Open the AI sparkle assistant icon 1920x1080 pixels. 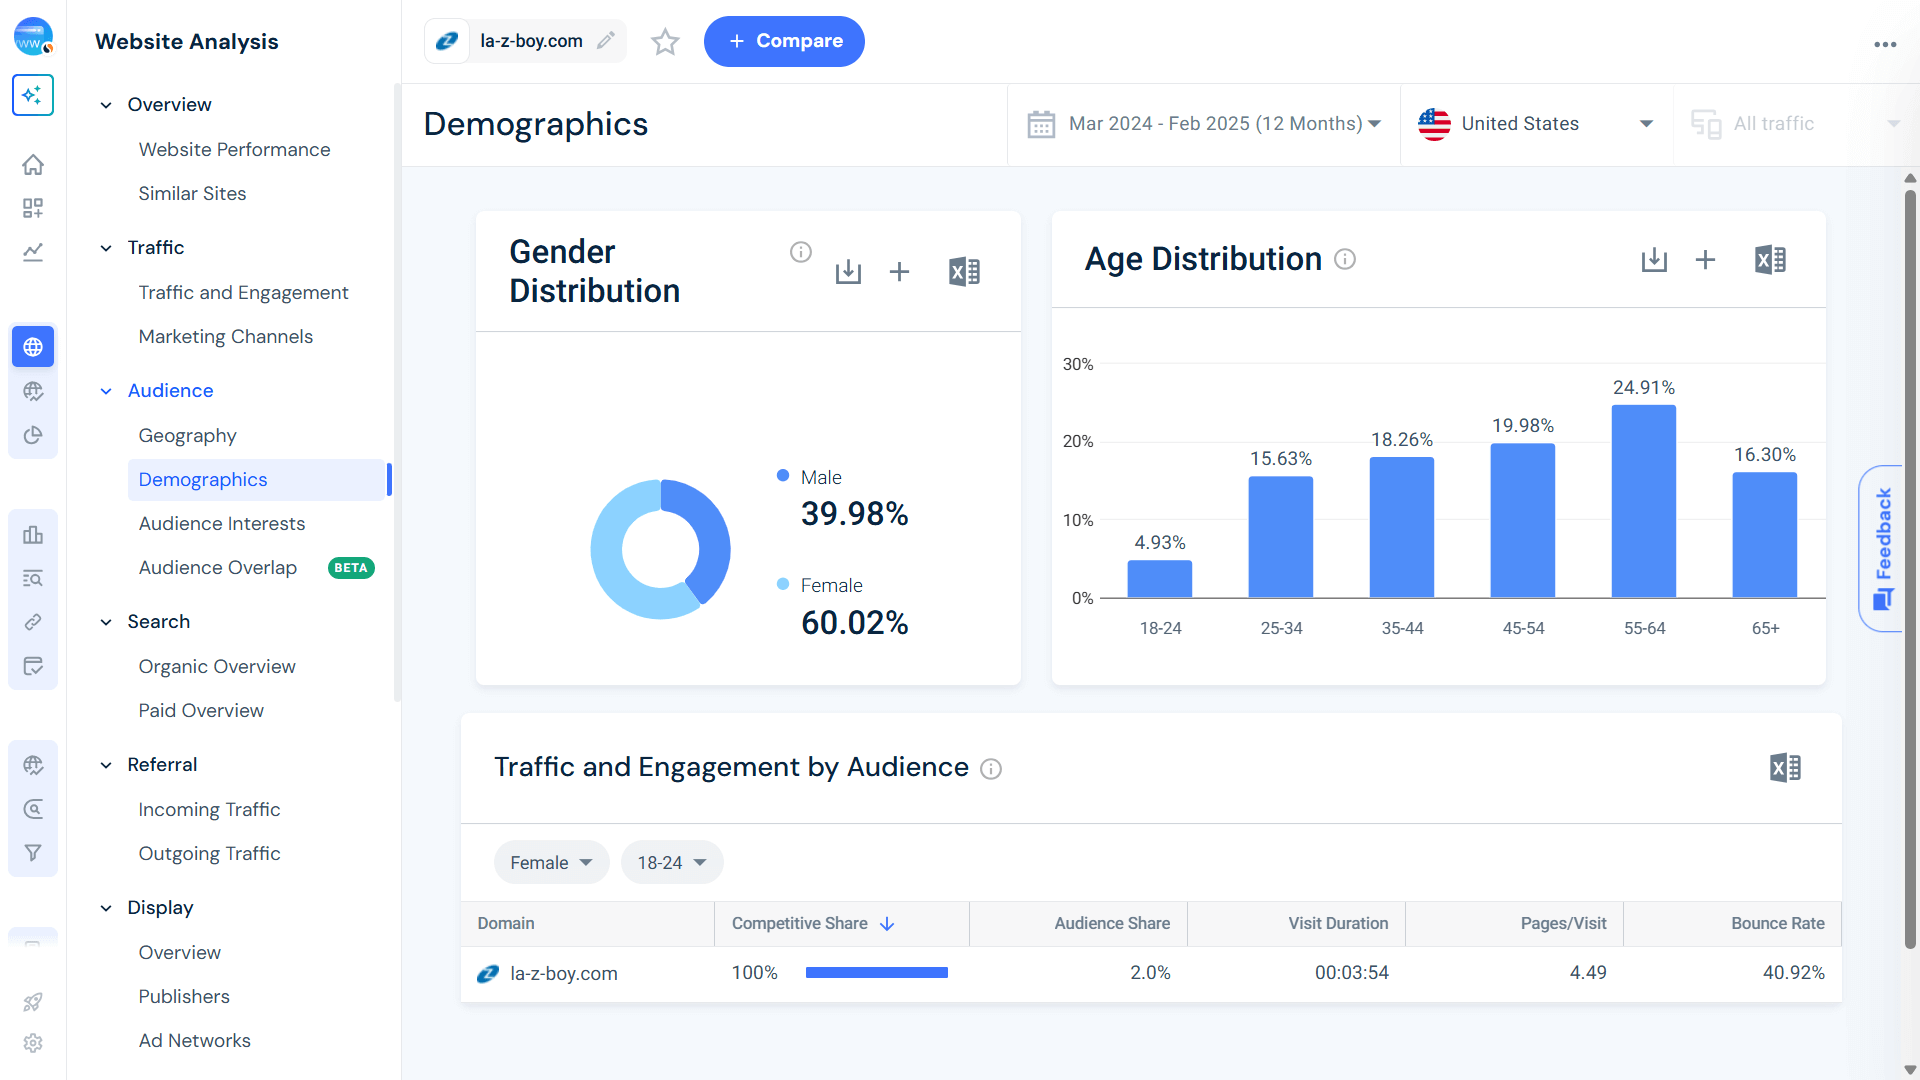click(x=33, y=95)
